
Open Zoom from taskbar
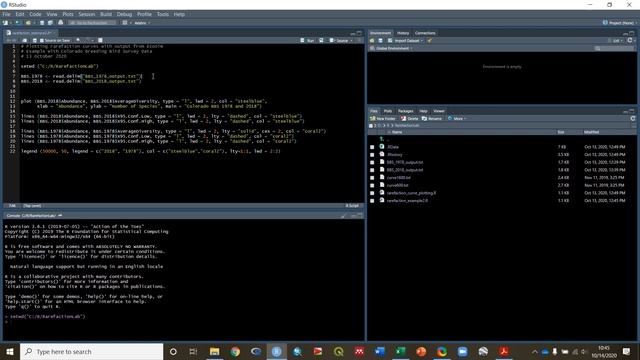462,351
